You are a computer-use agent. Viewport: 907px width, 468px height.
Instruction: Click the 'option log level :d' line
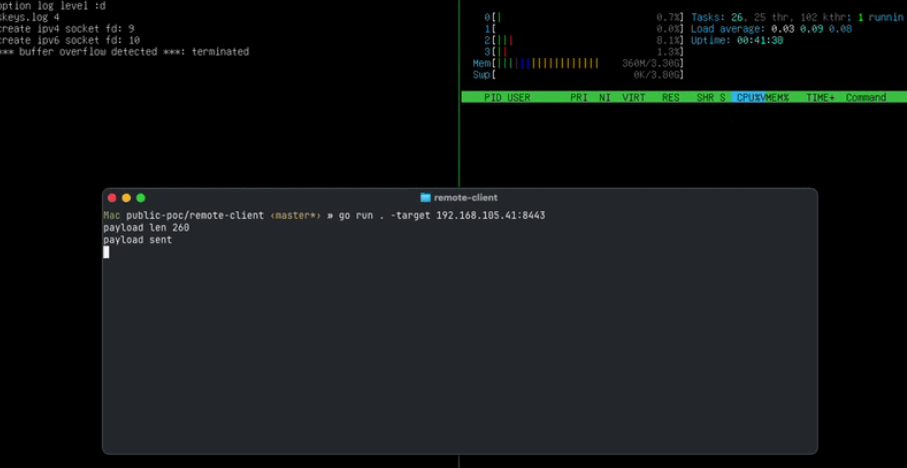pos(53,6)
